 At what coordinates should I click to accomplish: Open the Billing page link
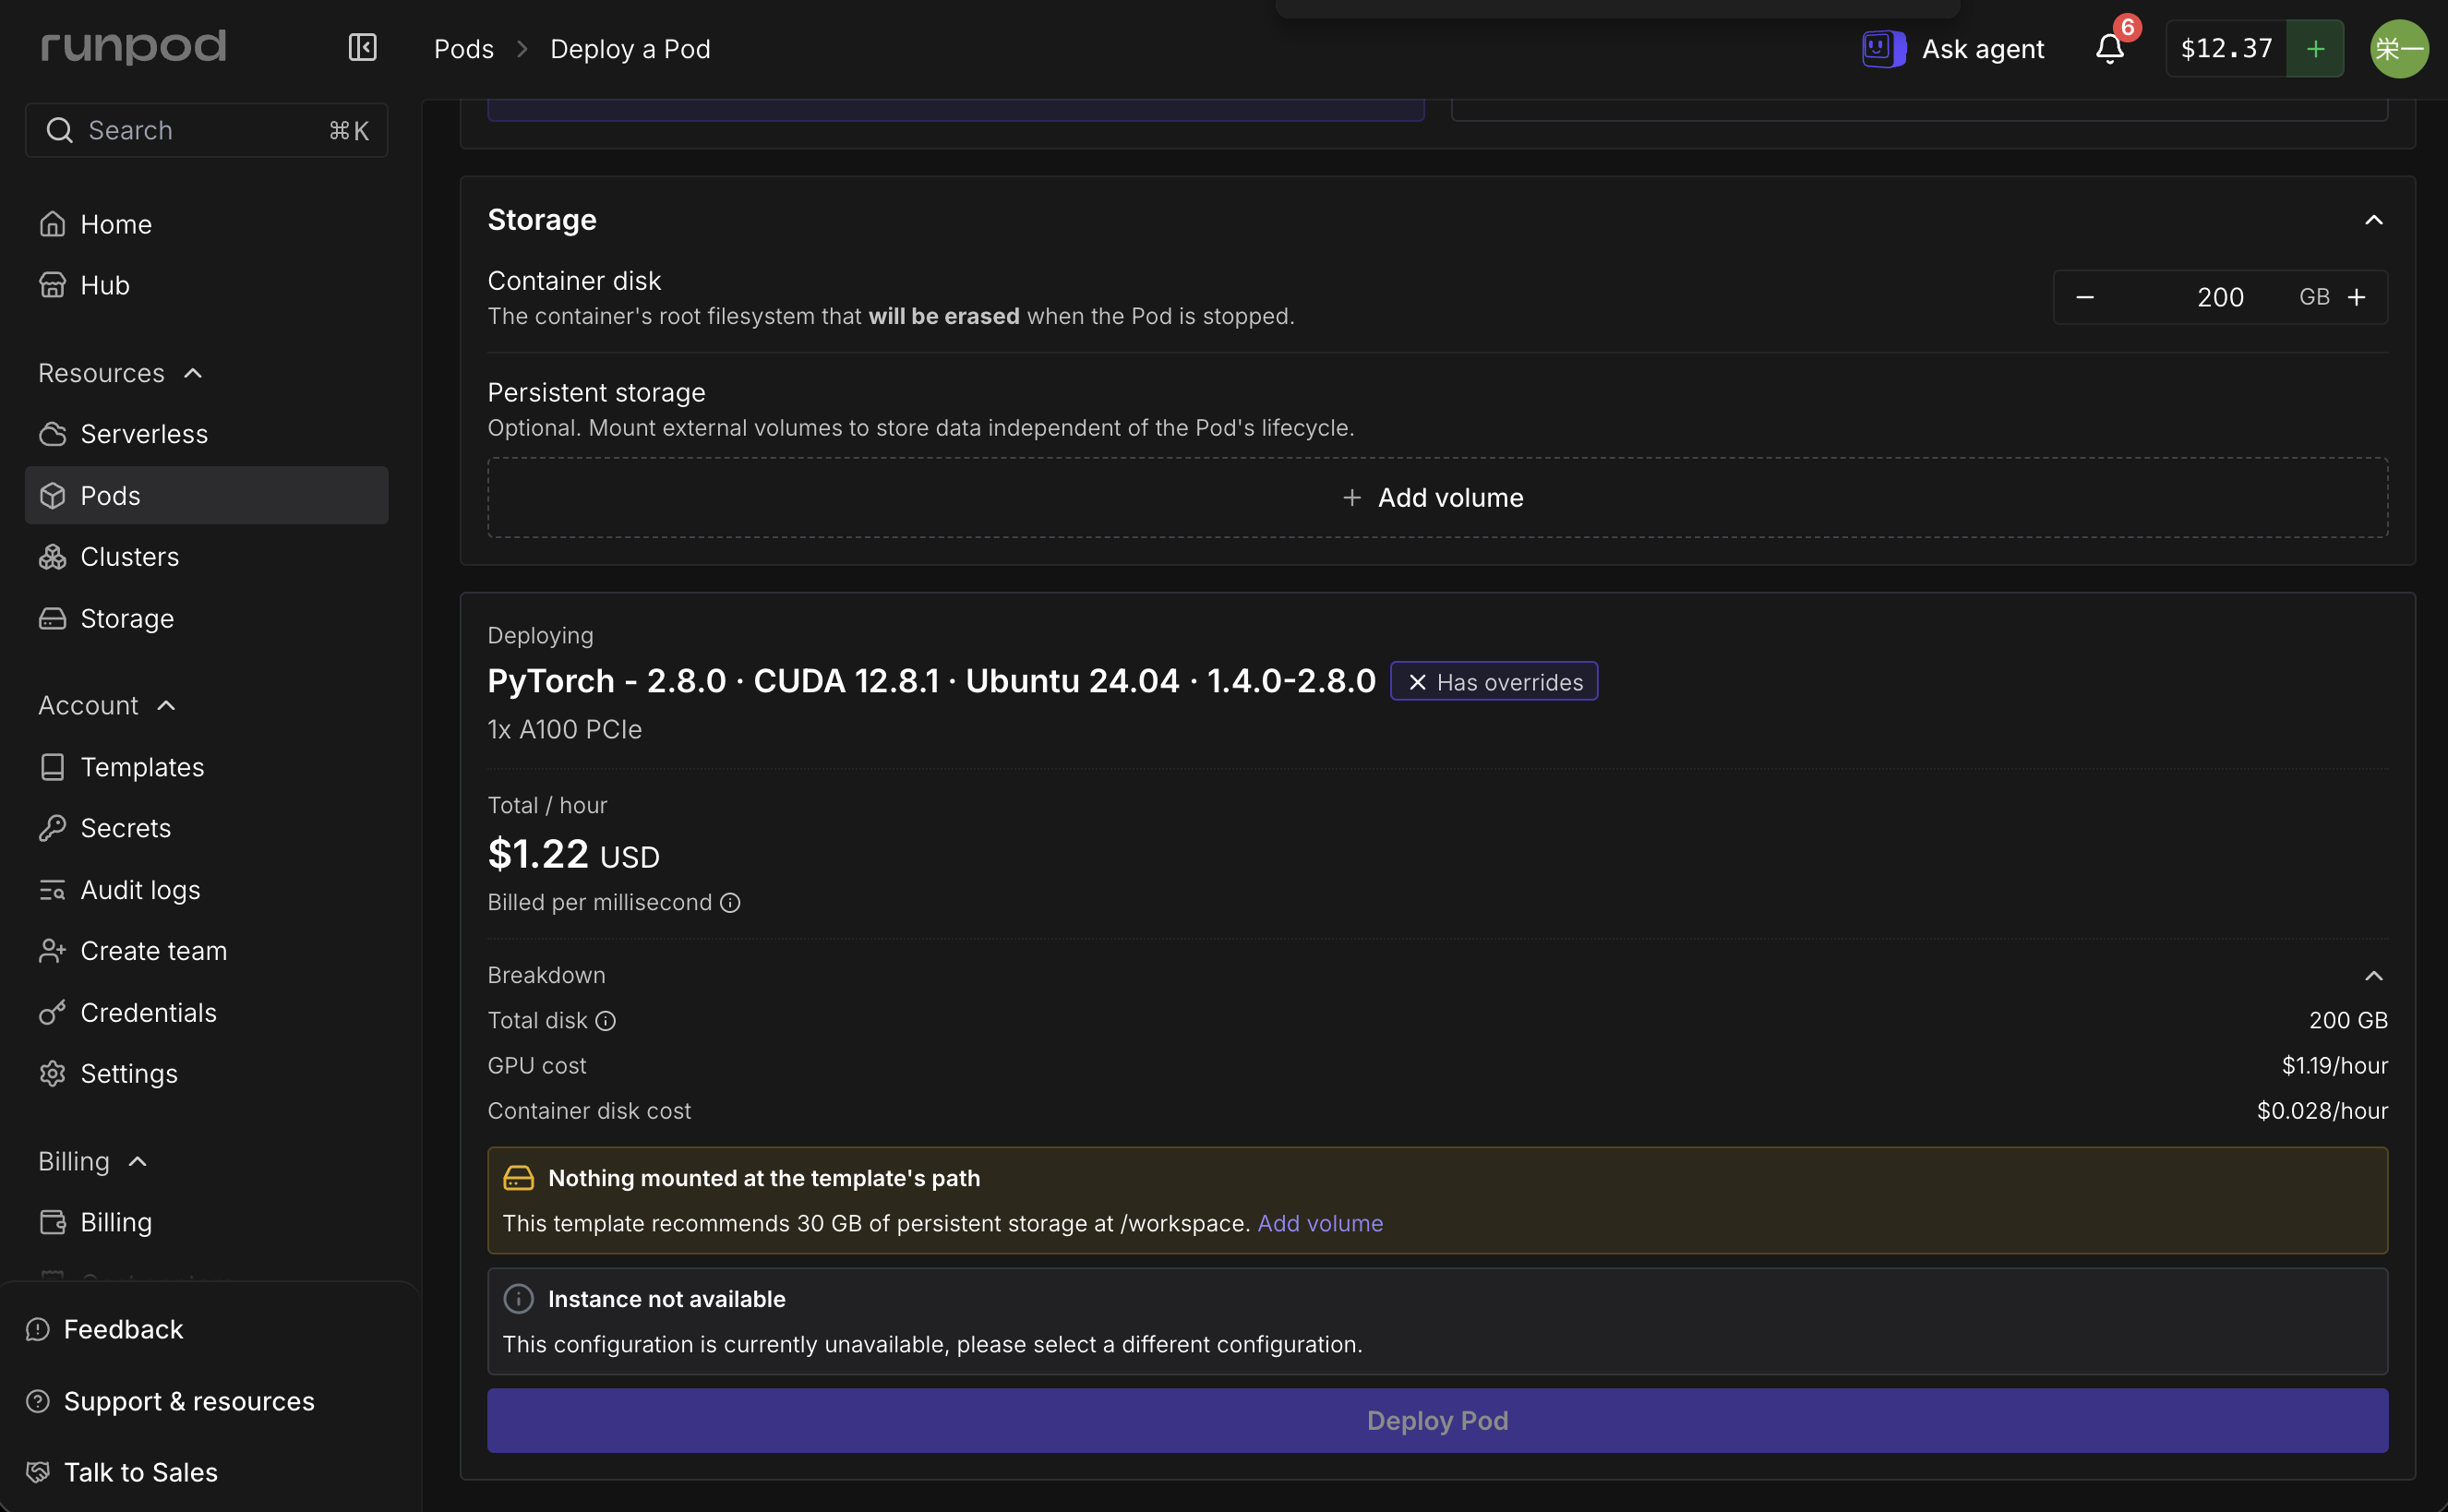pos(206,1222)
